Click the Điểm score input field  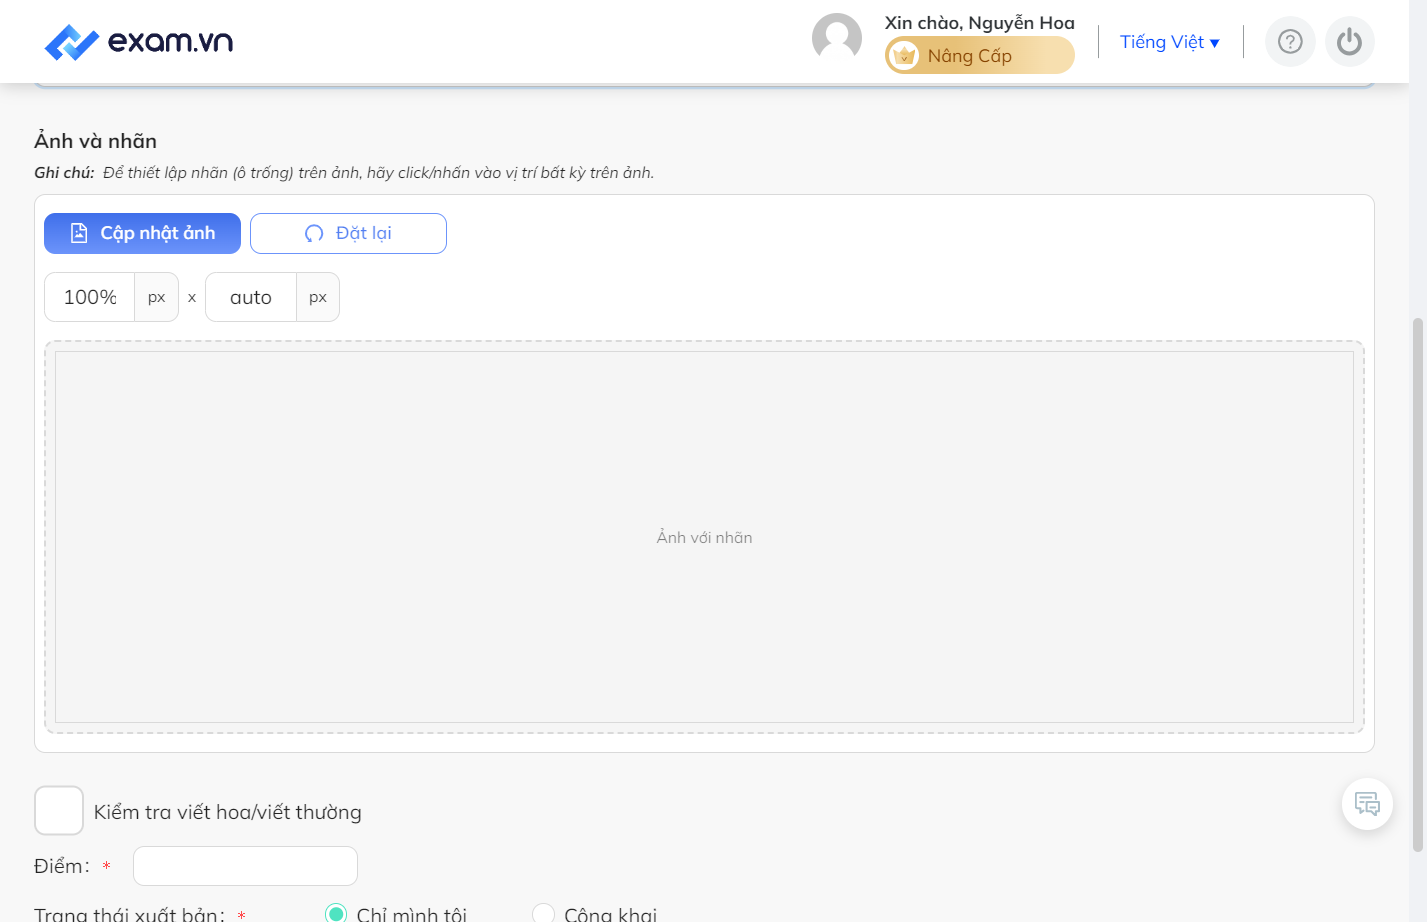coord(245,866)
